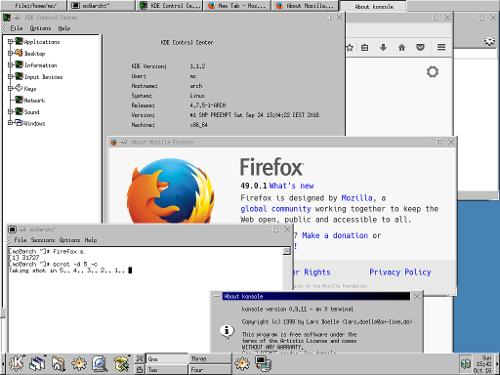Screen dimensions: 500x375
Task: Click the gear icon in rightmost background window
Action: [x=489, y=42]
